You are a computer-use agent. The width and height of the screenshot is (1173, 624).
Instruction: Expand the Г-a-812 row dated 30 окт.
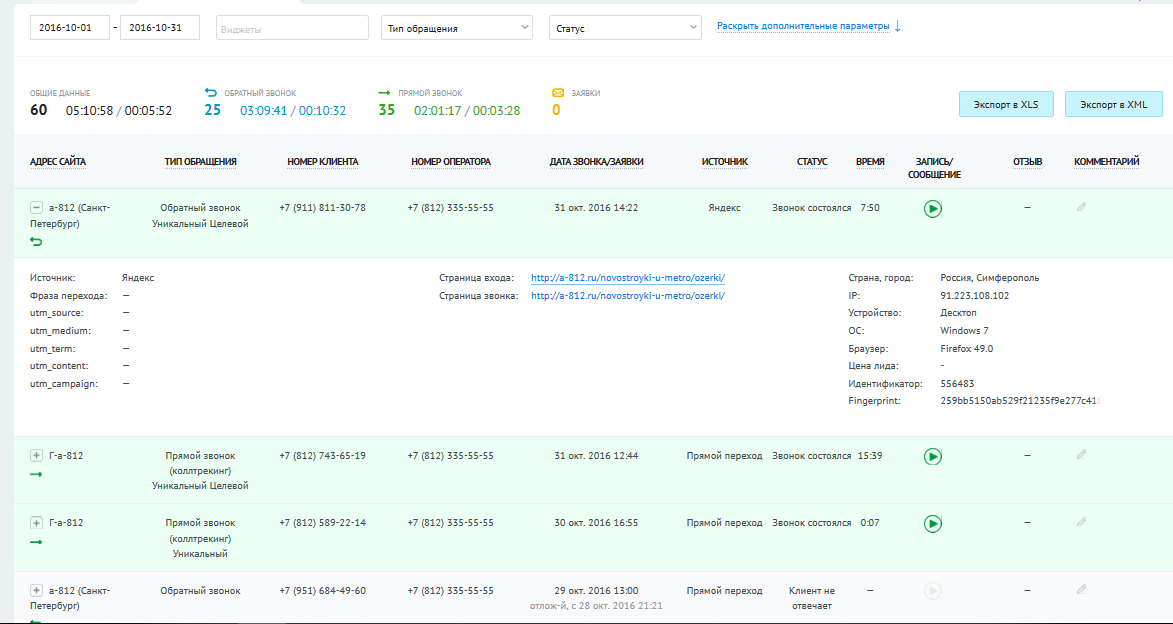37,523
